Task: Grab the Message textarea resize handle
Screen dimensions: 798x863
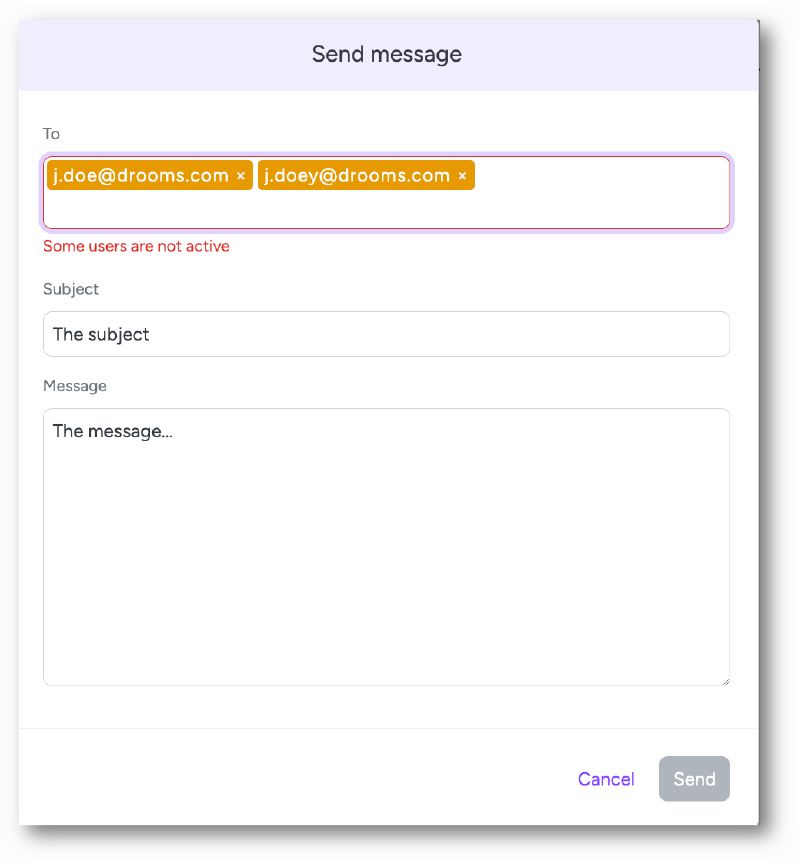Action: click(x=725, y=681)
